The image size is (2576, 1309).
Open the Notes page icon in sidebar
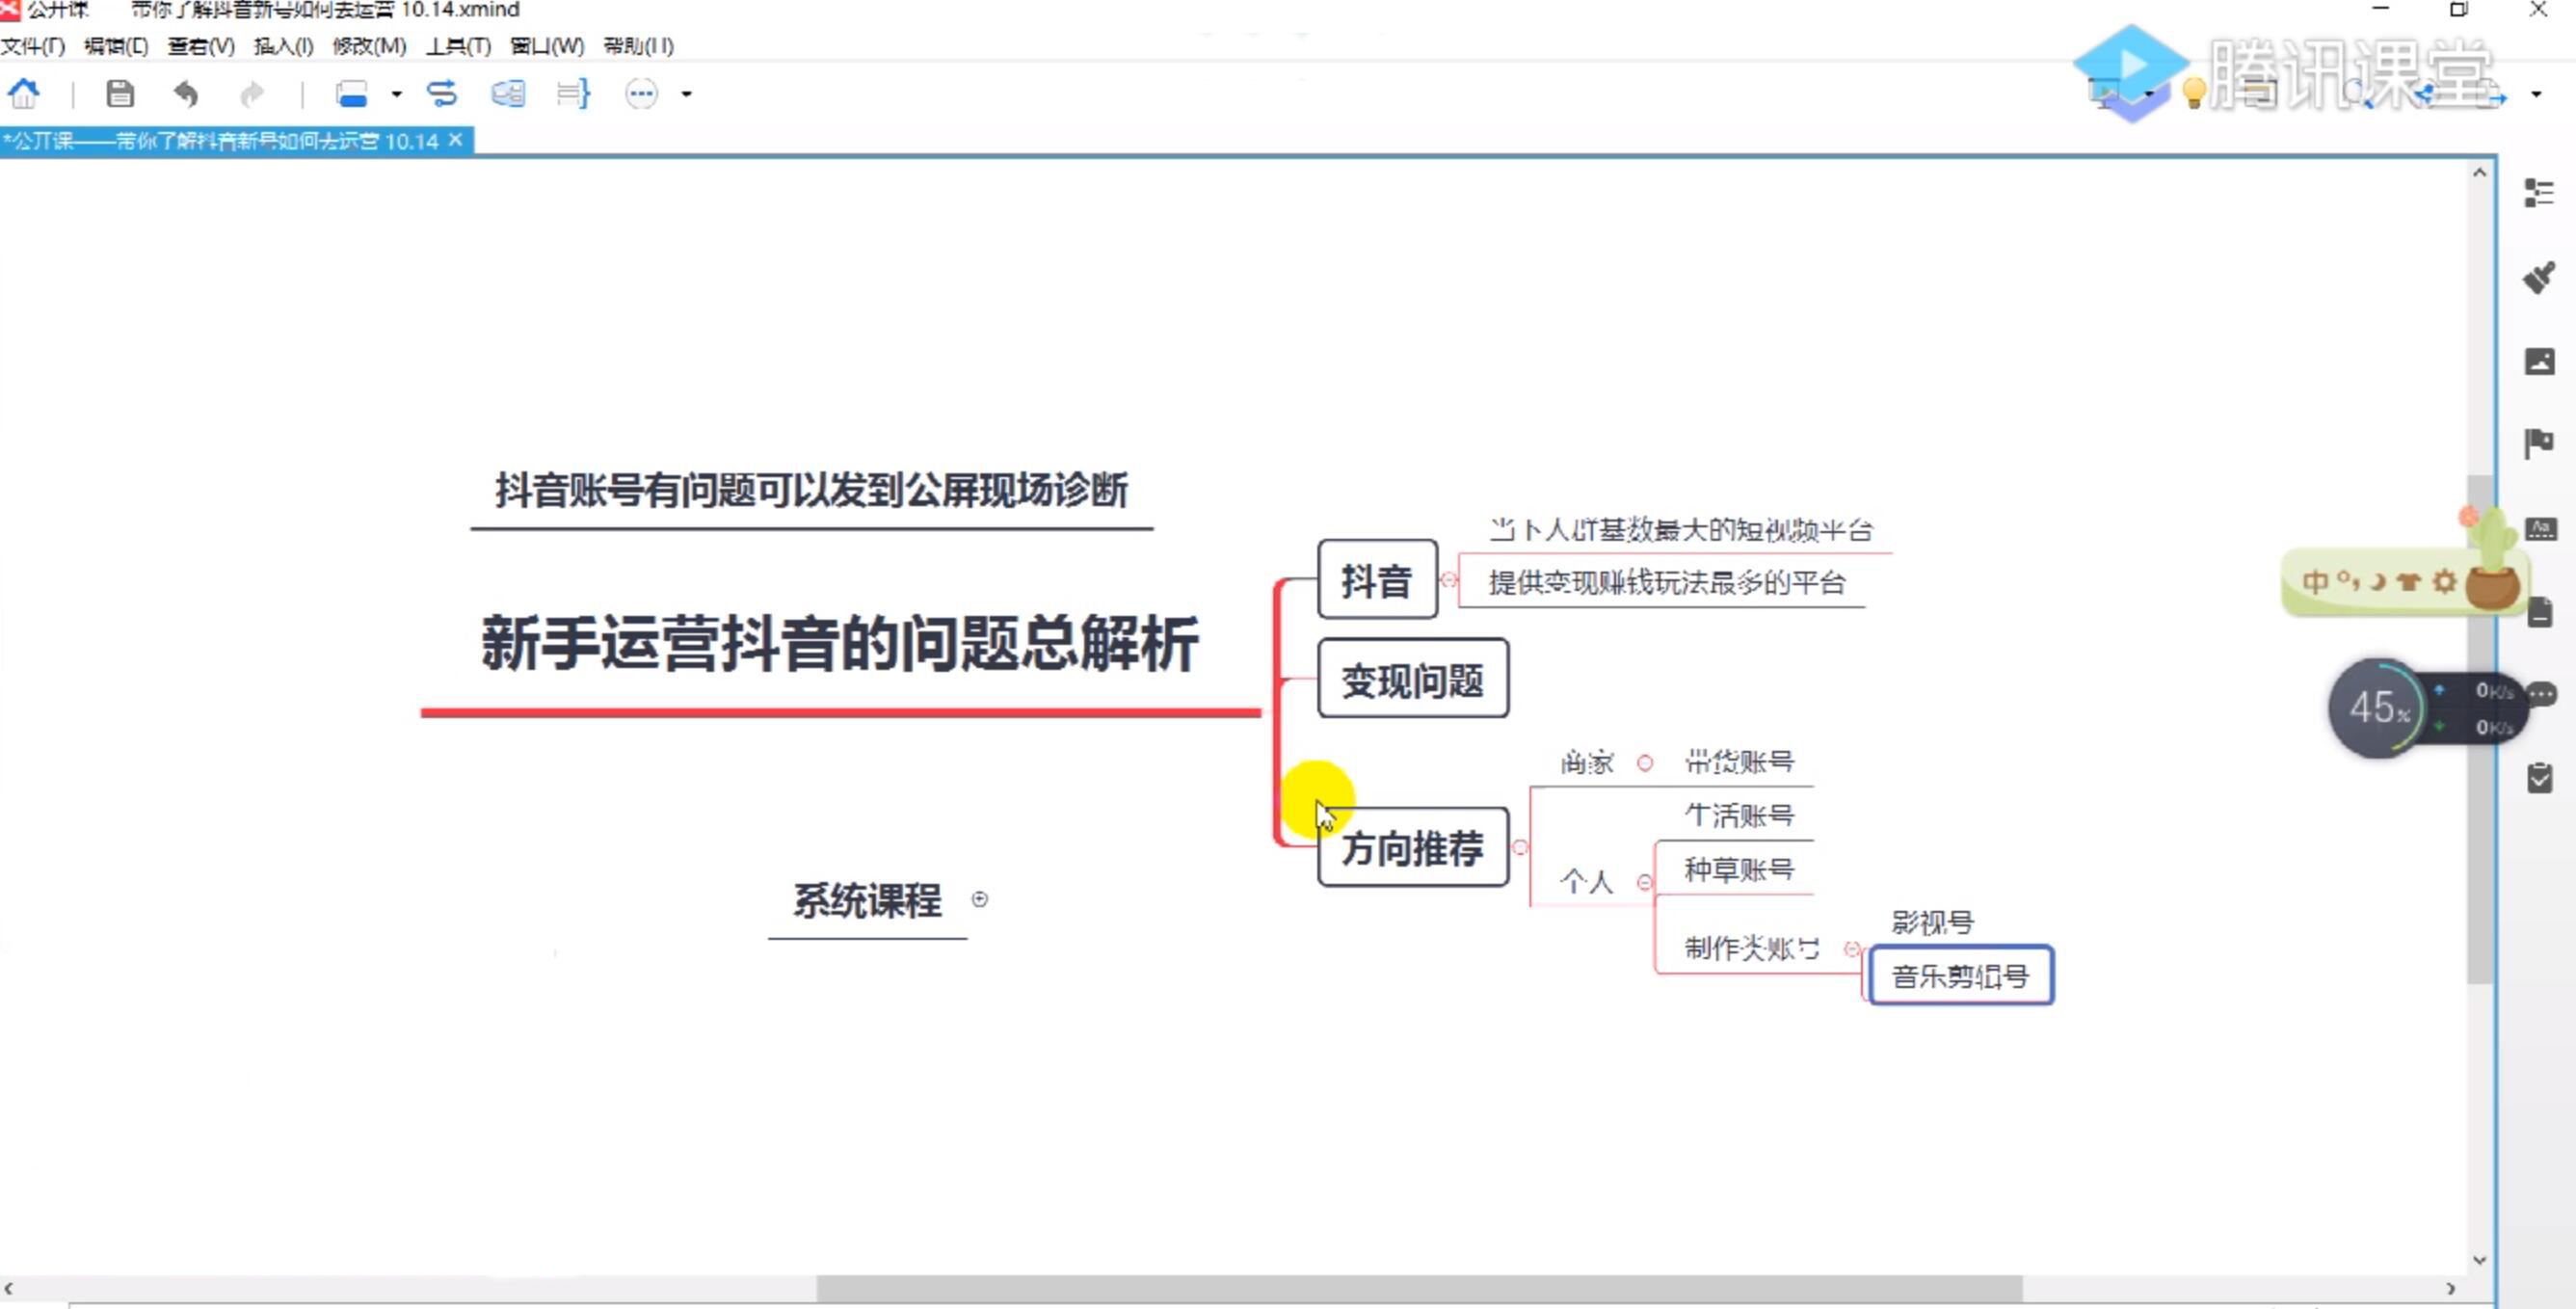(2540, 612)
